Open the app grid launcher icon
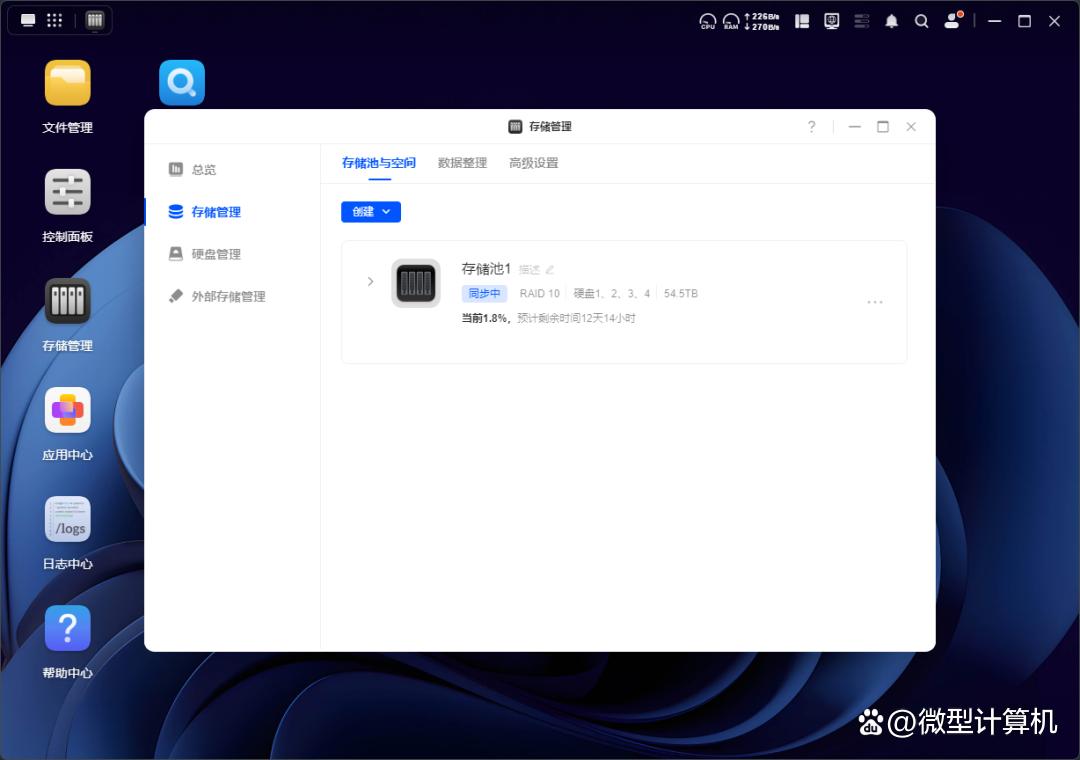 tap(54, 20)
